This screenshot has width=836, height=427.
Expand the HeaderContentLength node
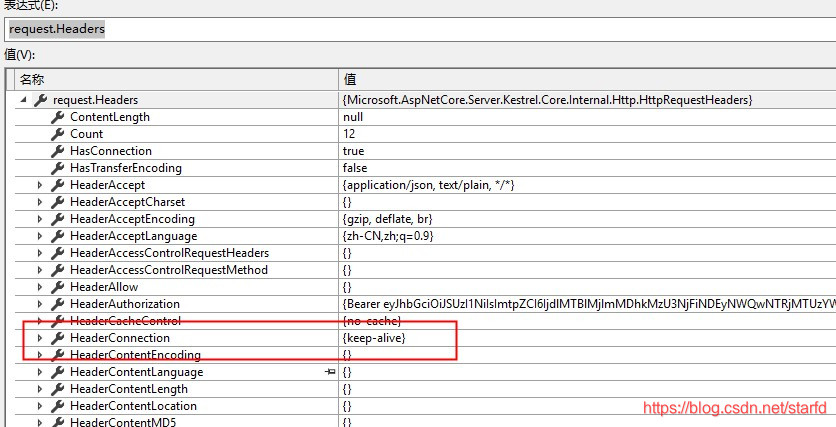39,389
